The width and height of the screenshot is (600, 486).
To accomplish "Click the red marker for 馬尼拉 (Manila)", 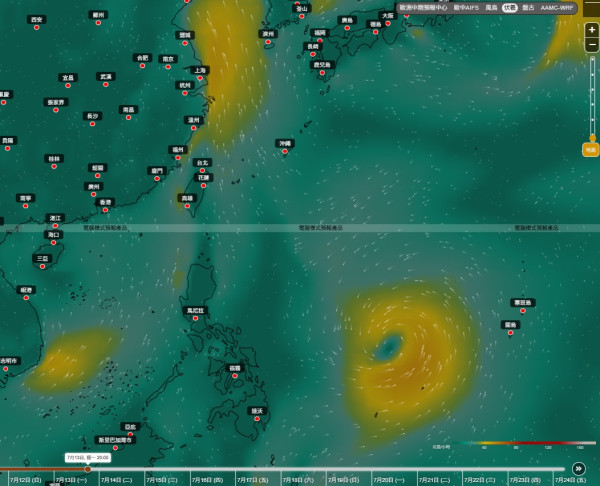I will click(x=195, y=318).
